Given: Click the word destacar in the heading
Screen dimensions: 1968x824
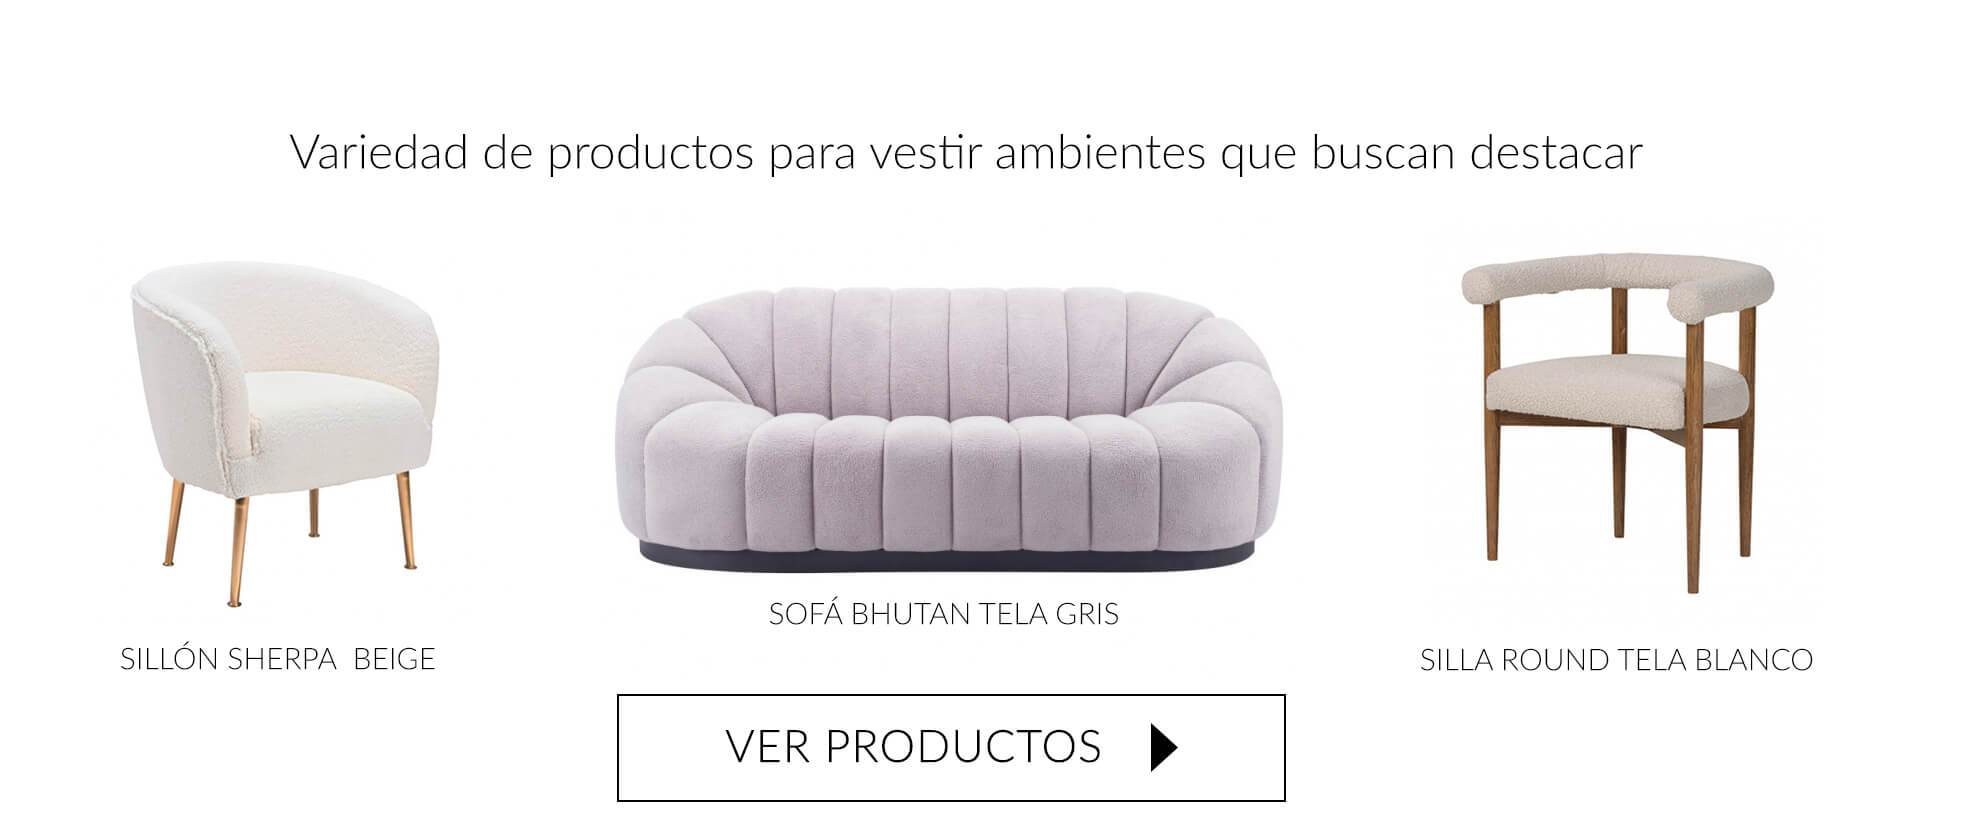Looking at the screenshot, I should [1556, 153].
